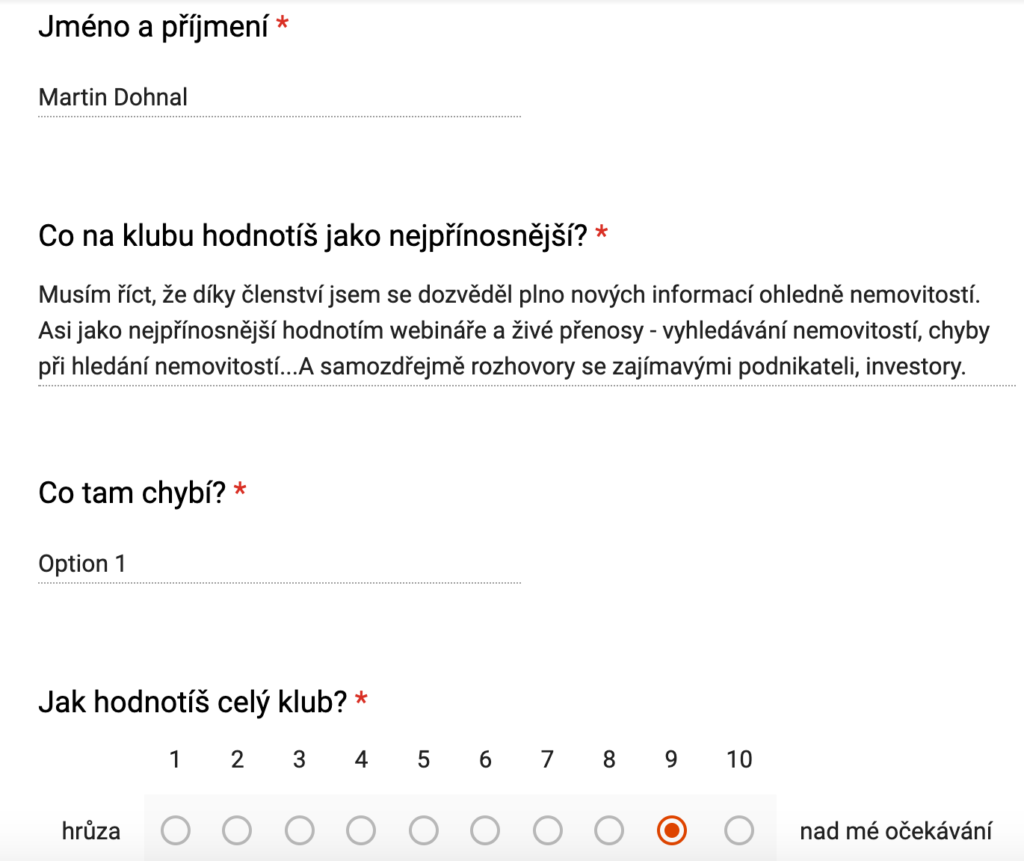This screenshot has height=861, width=1024.
Task: Click the 'nad mé očekávání' scale label
Action: click(x=896, y=831)
